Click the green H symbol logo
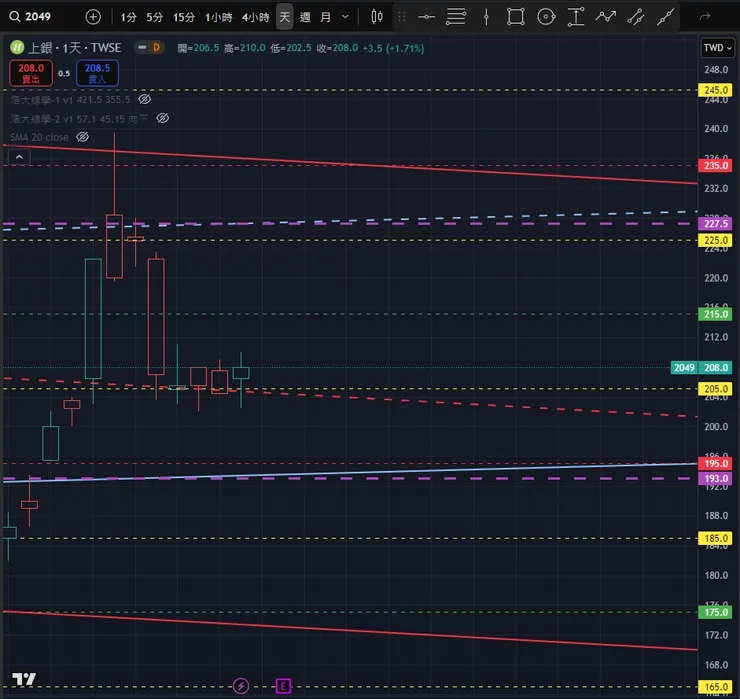The width and height of the screenshot is (740, 699). coord(17,47)
